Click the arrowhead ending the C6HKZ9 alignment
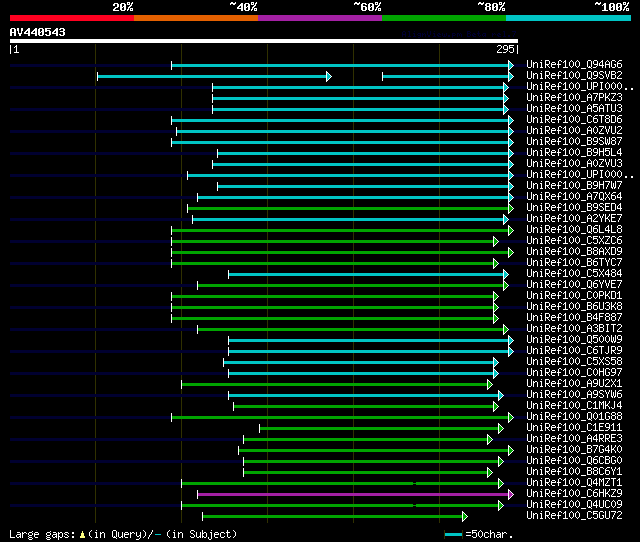Image resolution: width=640 pixels, height=542 pixels. point(511,494)
